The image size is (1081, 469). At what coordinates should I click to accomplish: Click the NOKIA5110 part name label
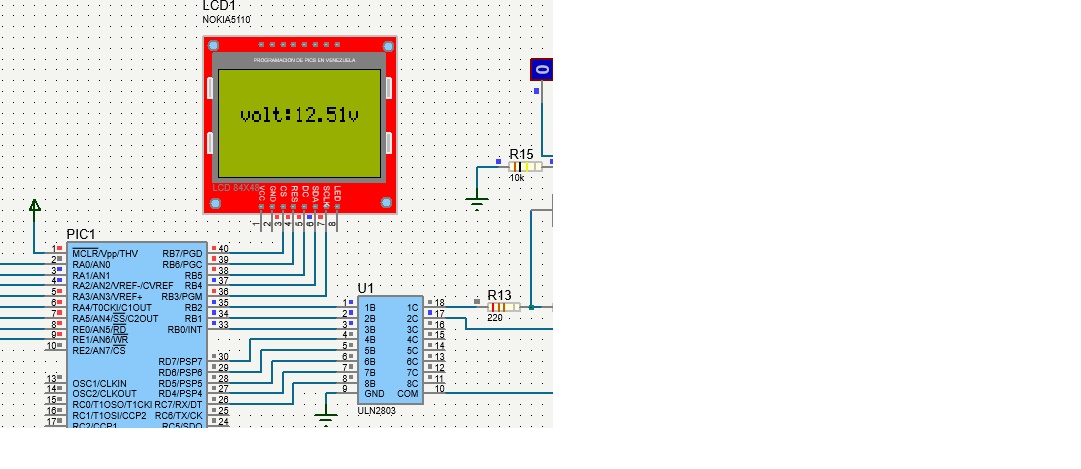tap(226, 19)
